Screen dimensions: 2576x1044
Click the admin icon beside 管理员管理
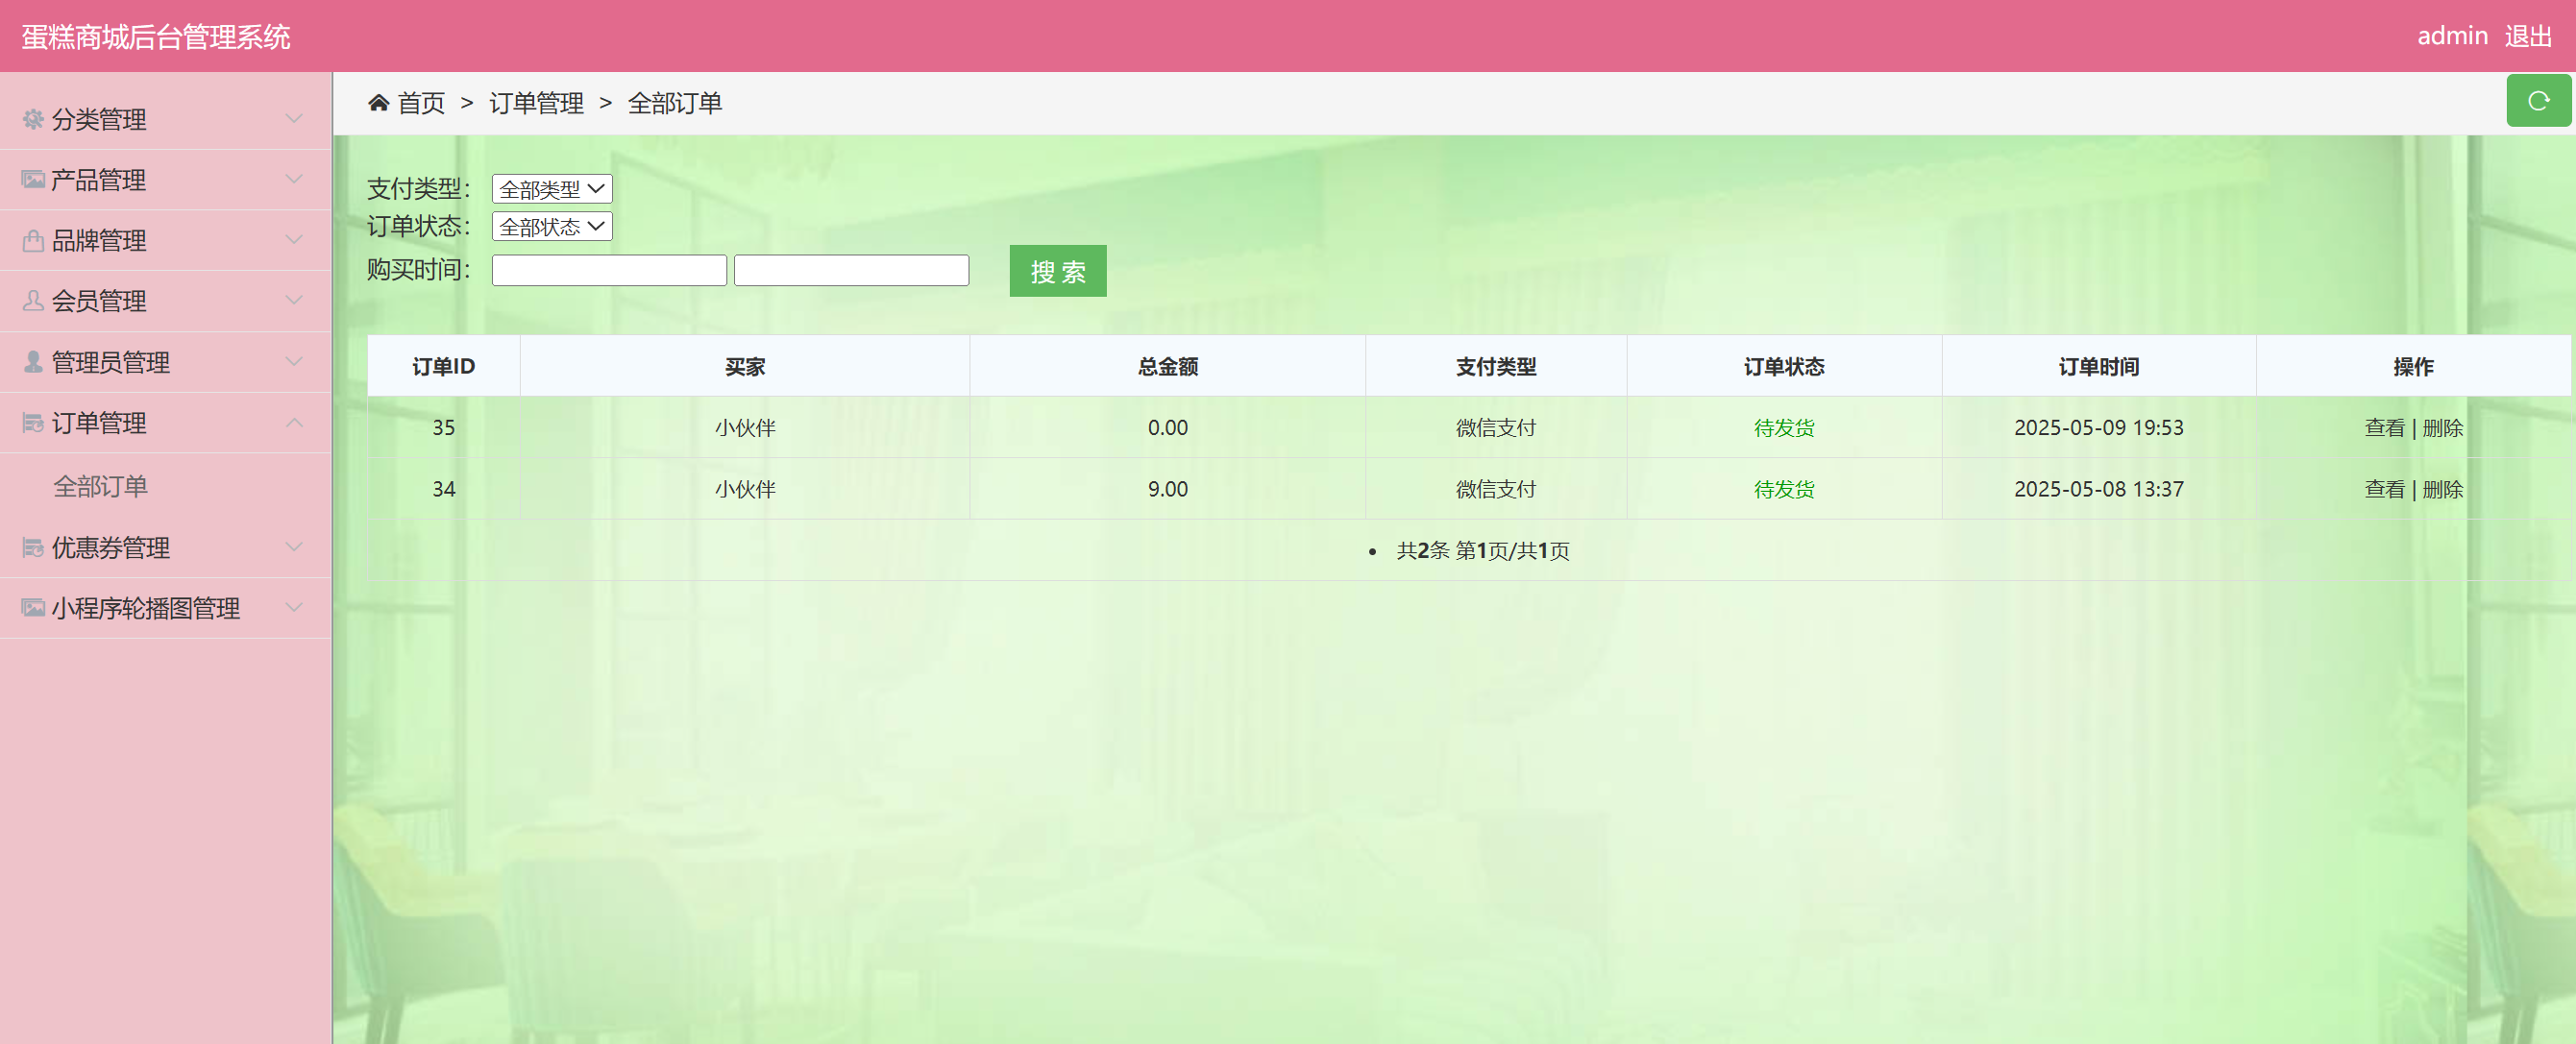(x=33, y=362)
